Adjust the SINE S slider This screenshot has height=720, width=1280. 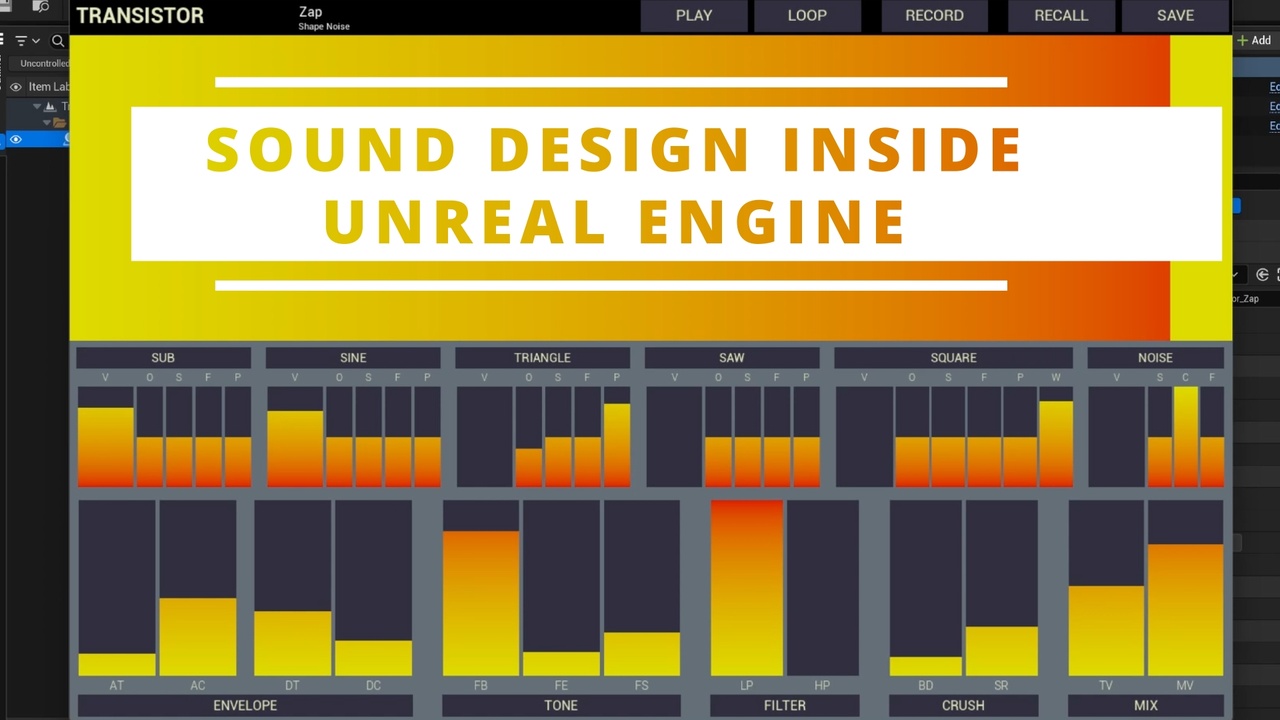(368, 437)
